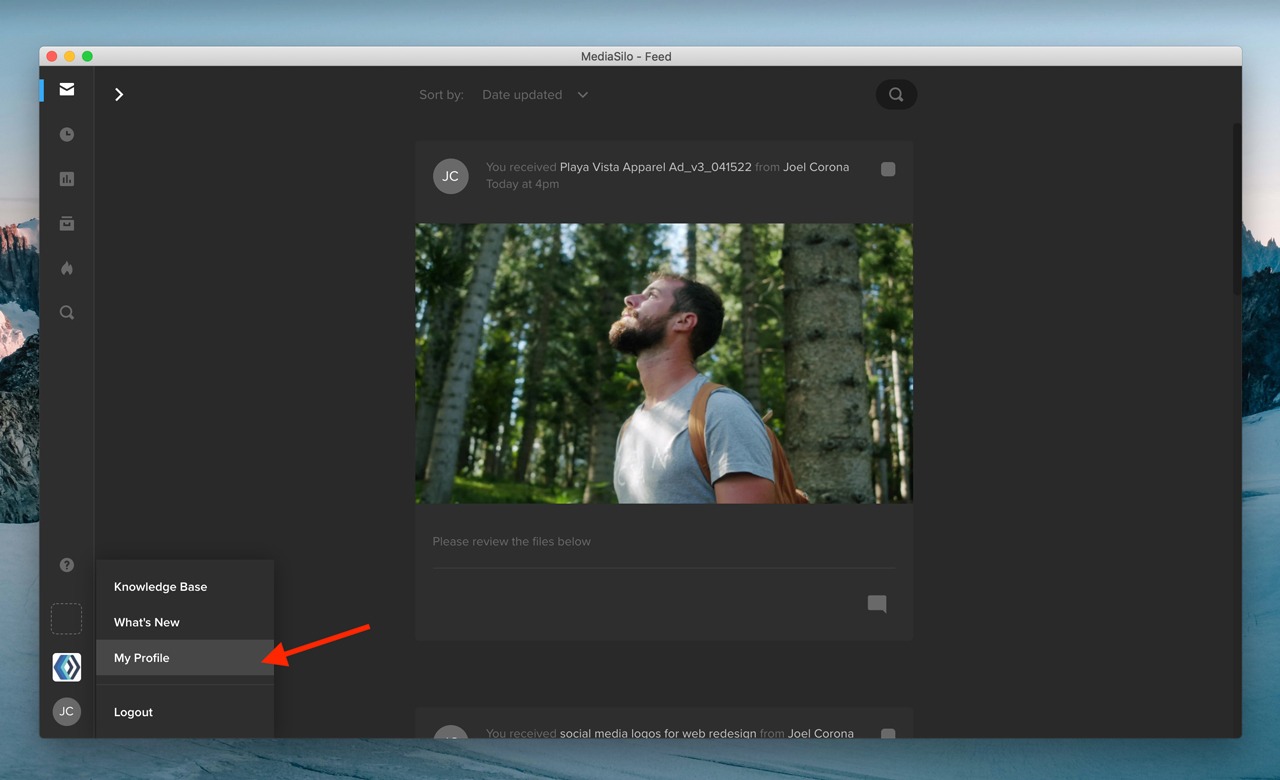Open the Date updated sort dropdown
The height and width of the screenshot is (780, 1280).
pos(535,95)
